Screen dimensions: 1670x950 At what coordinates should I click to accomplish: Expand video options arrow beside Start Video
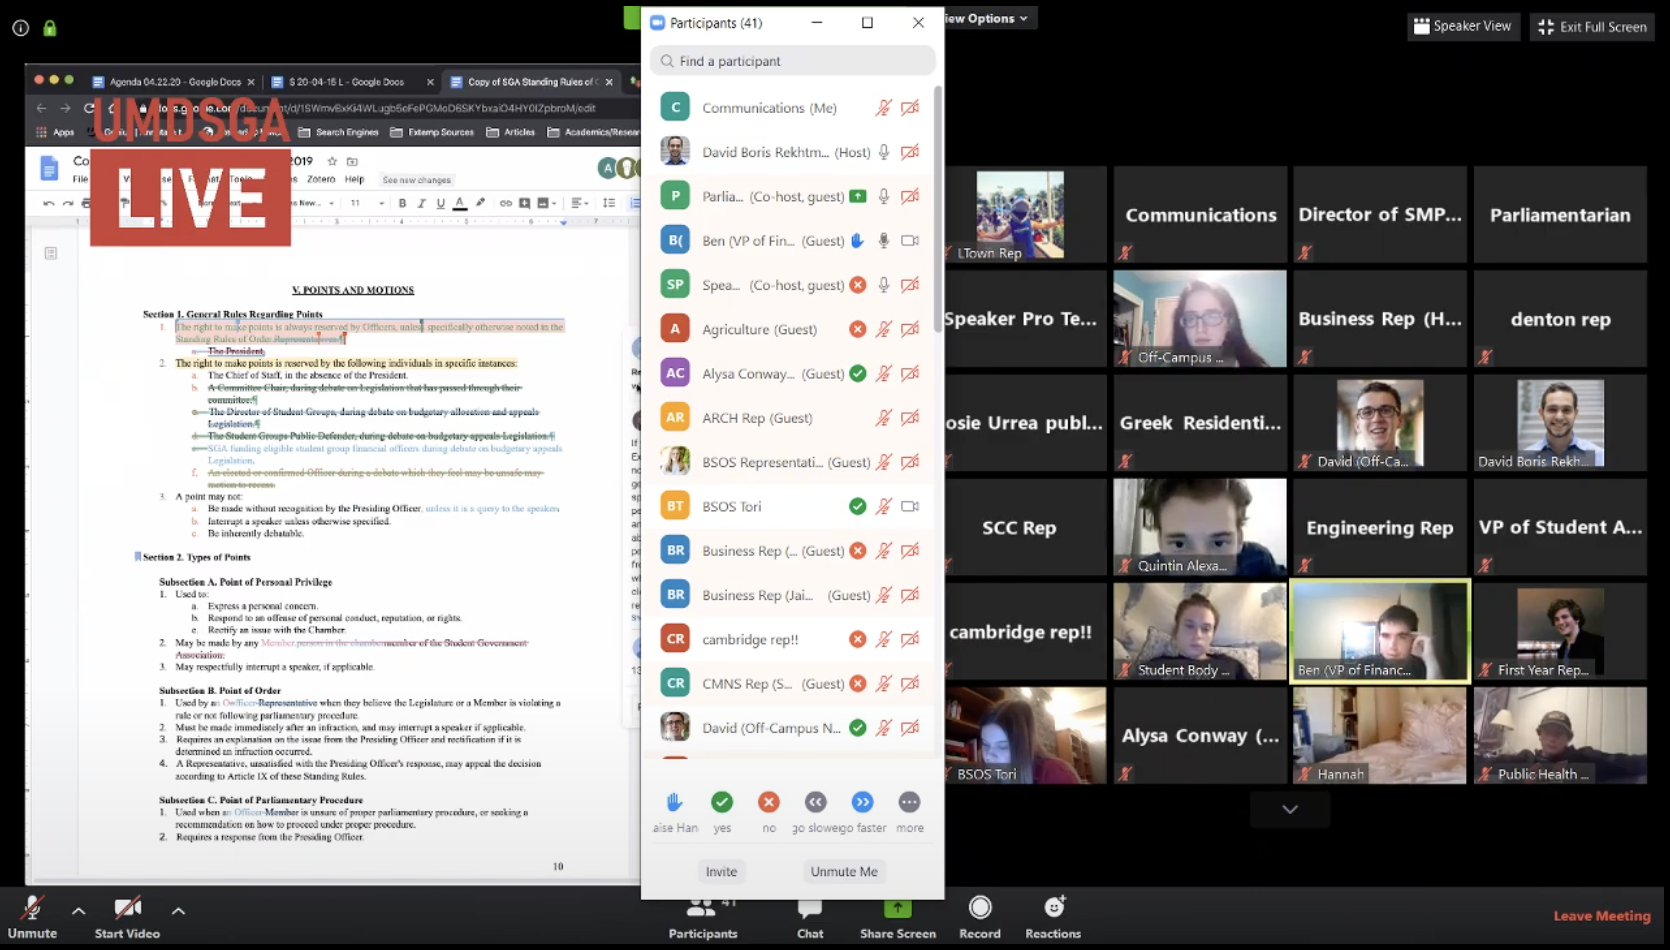click(x=178, y=911)
